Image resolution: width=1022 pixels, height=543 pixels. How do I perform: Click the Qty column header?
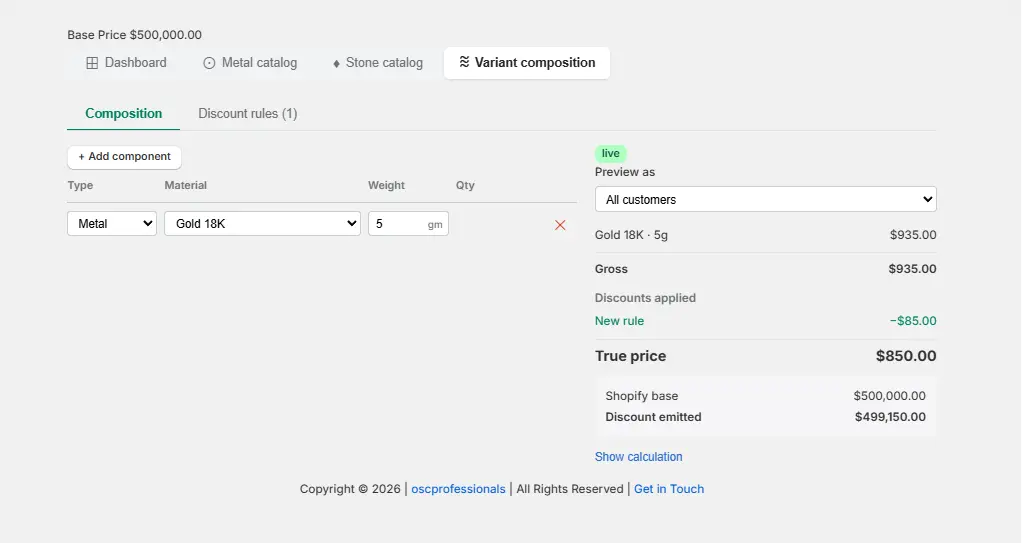tap(465, 185)
